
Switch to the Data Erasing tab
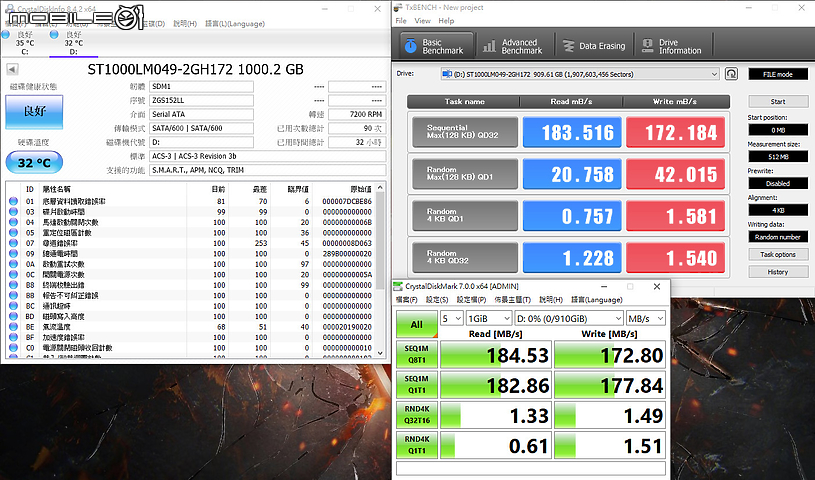coord(595,46)
